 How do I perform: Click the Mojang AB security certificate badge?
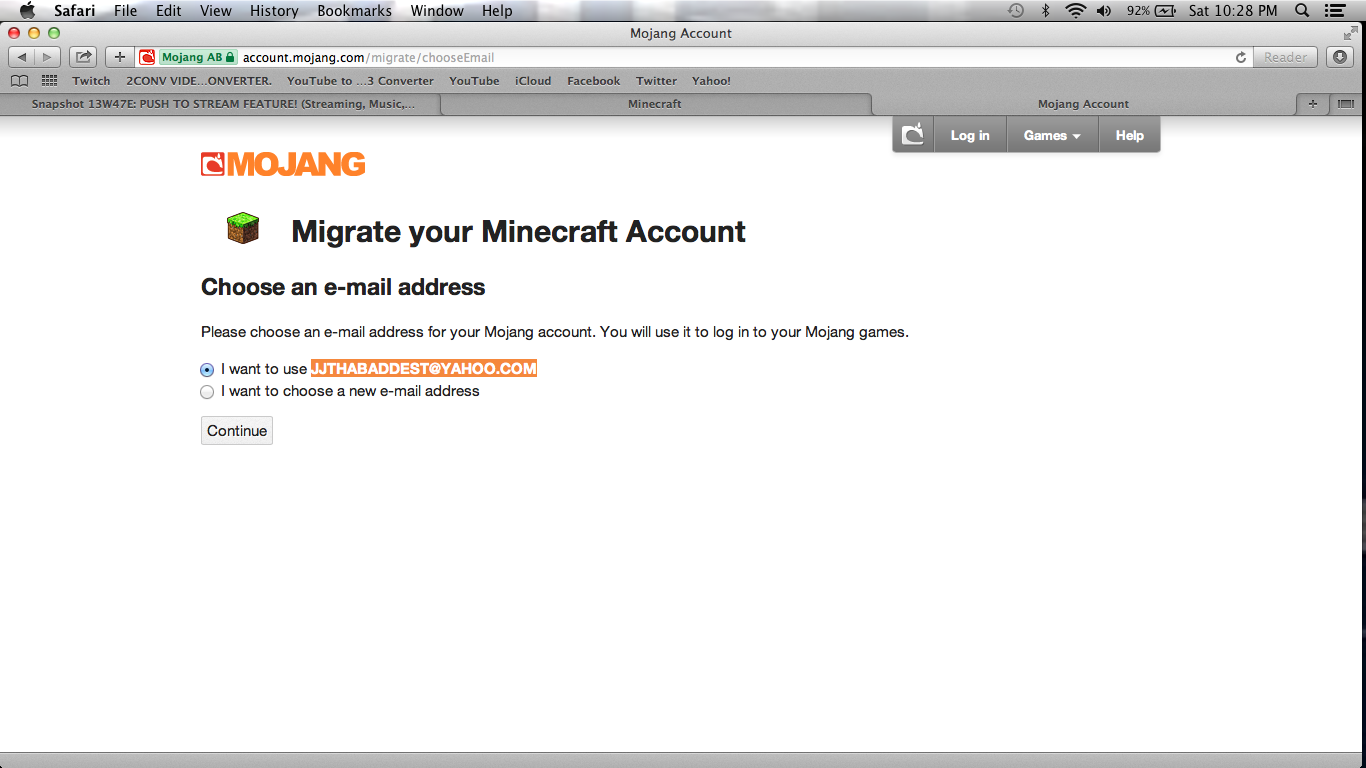[x=198, y=57]
